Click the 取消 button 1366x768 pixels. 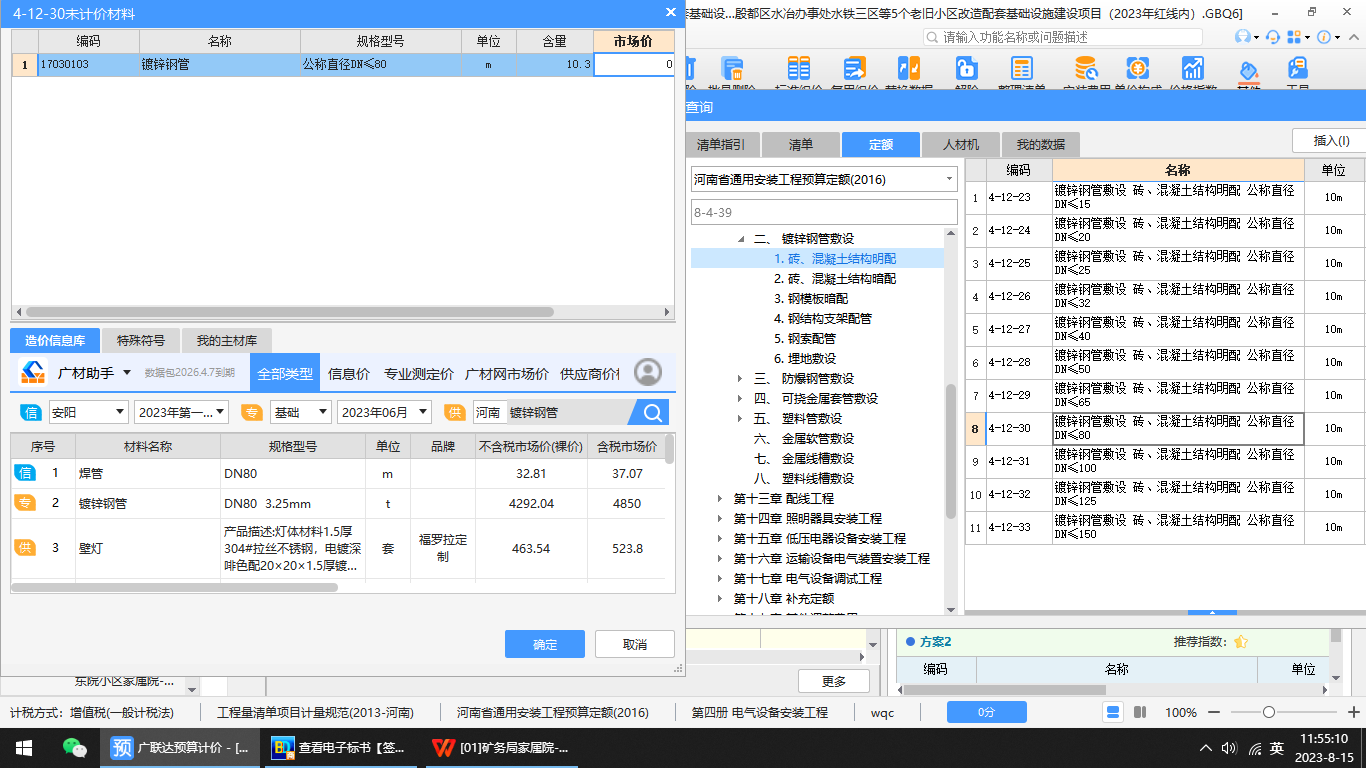pos(635,644)
